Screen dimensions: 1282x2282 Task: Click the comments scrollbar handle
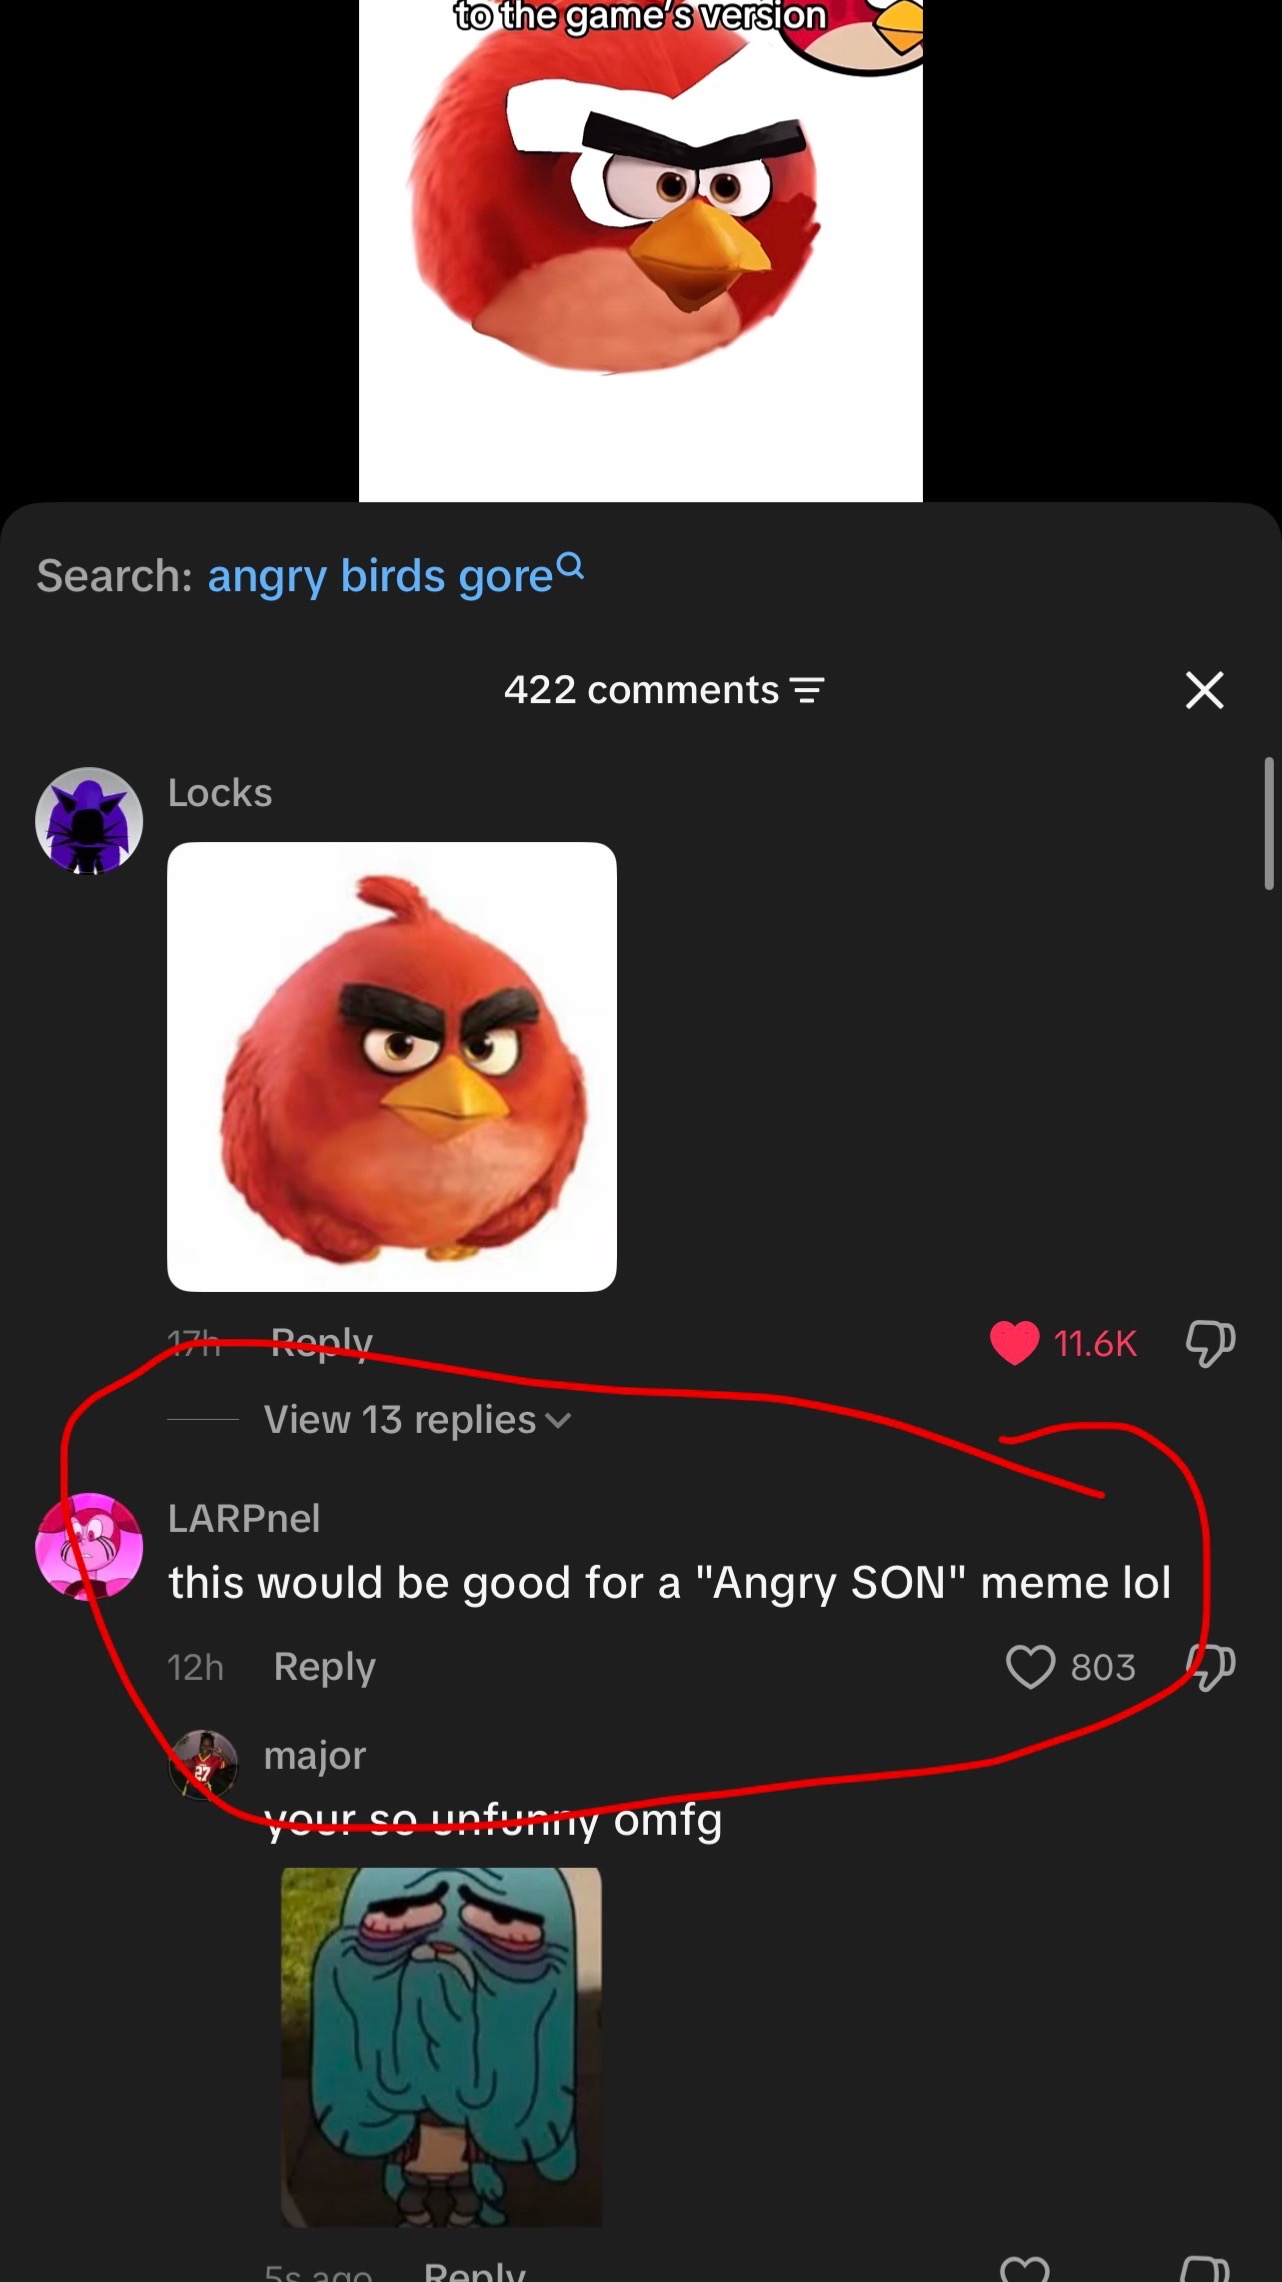tap(1269, 823)
